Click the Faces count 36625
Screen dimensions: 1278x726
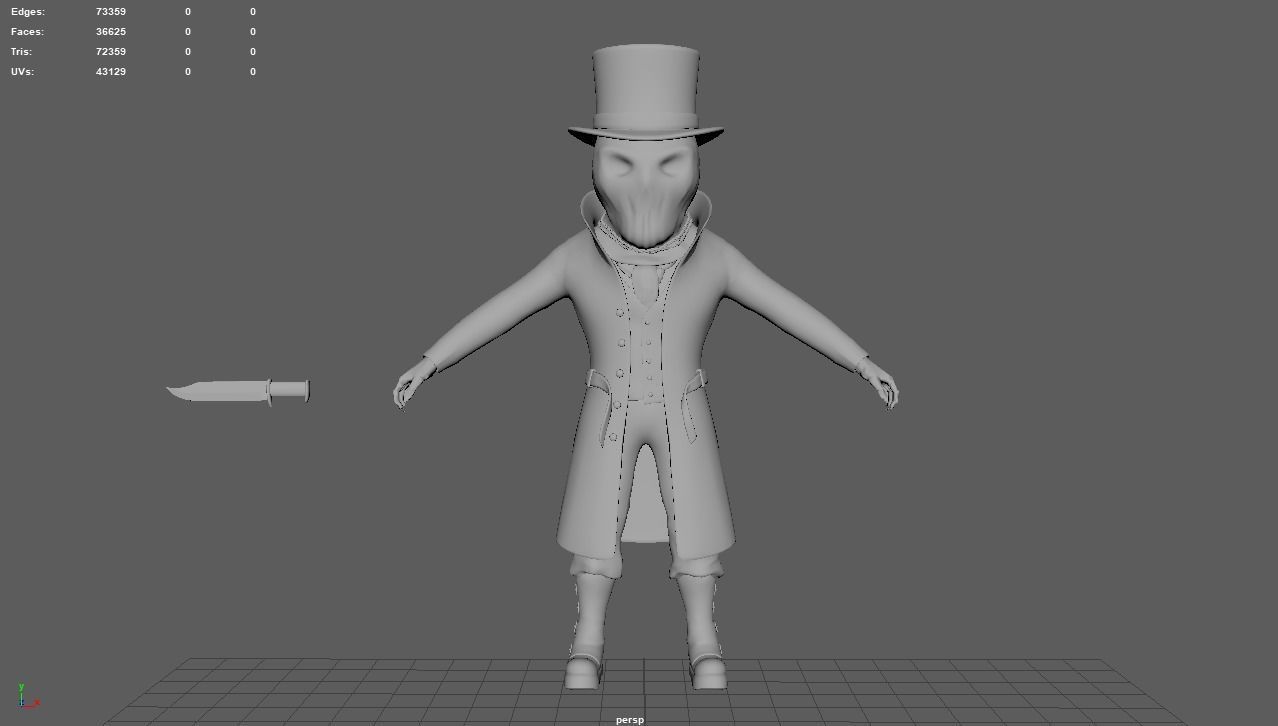tap(110, 31)
